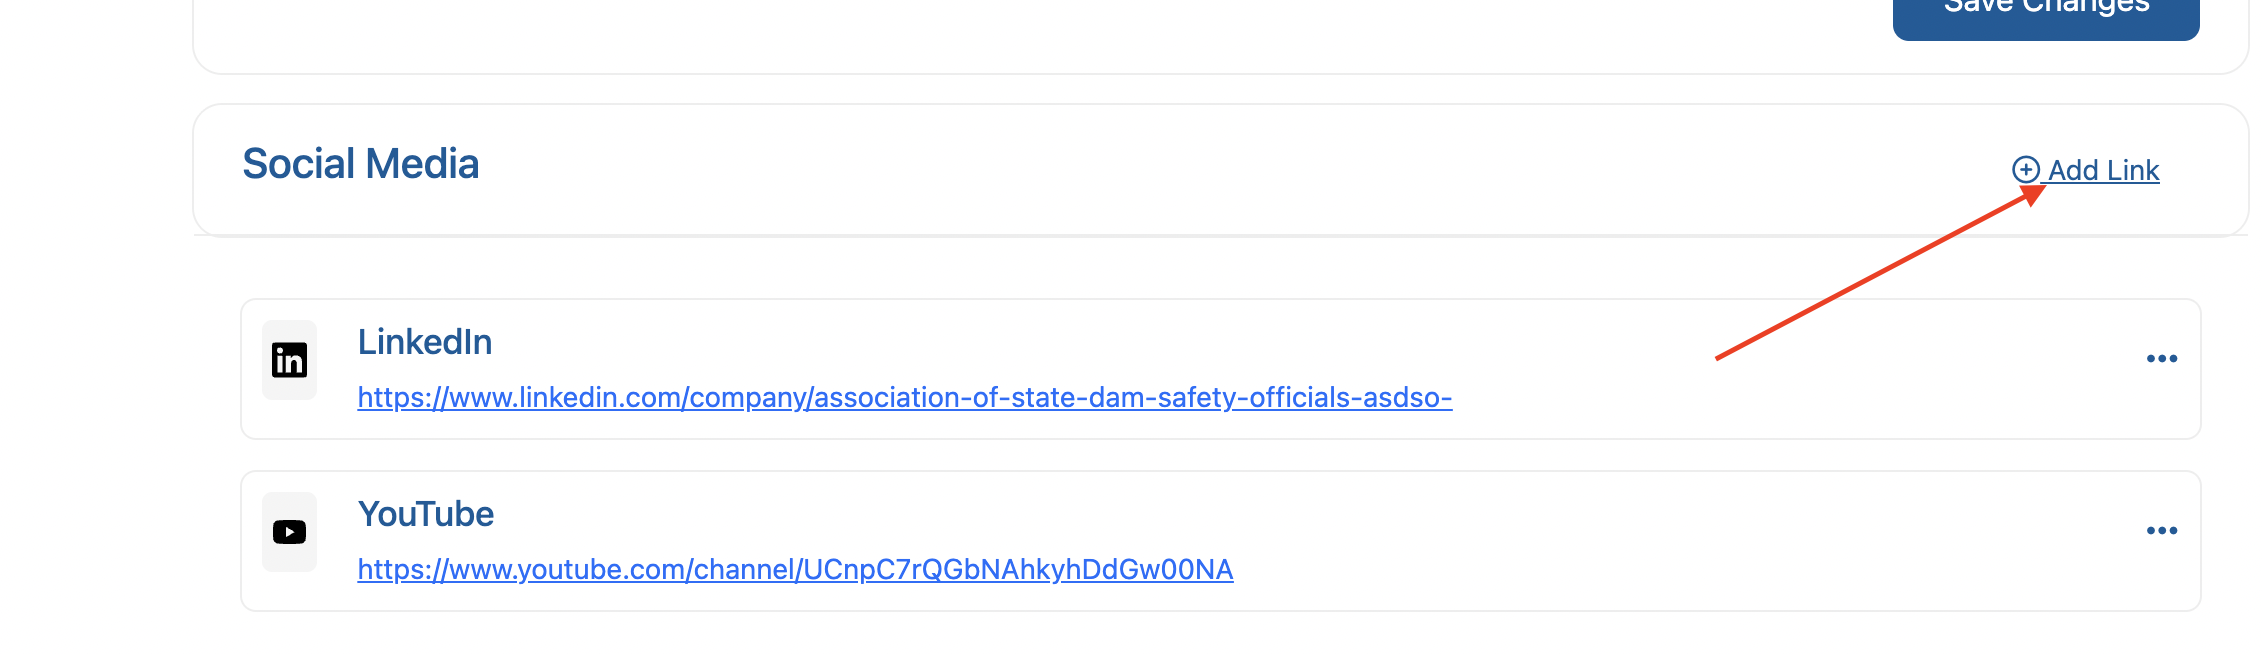Click the red annotation arrow line
Viewport: 2262px width, 654px height.
[x=1870, y=277]
